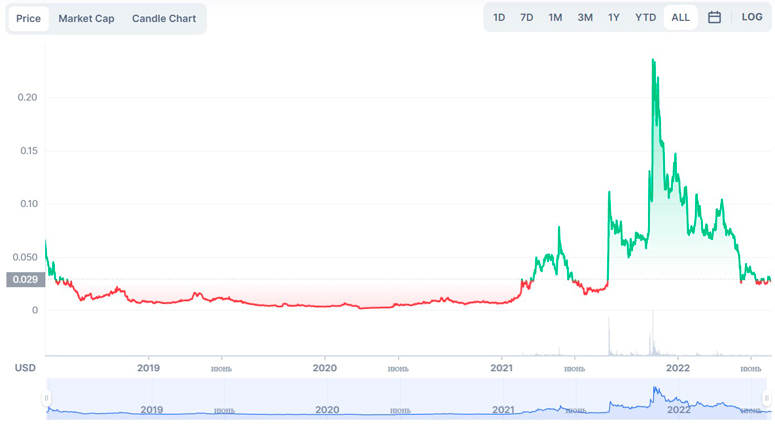Toggle LOG scale on the chart
This screenshot has width=775, height=424.
[752, 18]
